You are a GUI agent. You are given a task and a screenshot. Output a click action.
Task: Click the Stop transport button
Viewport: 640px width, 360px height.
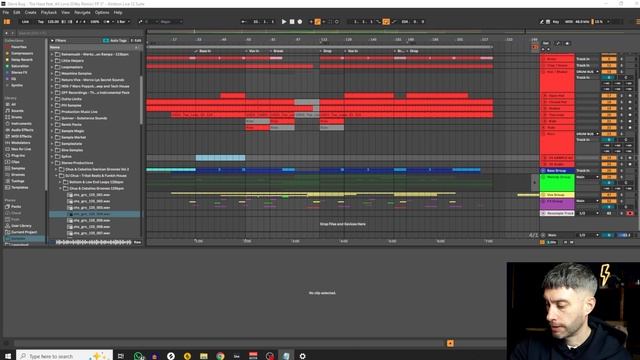pyautogui.click(x=292, y=22)
